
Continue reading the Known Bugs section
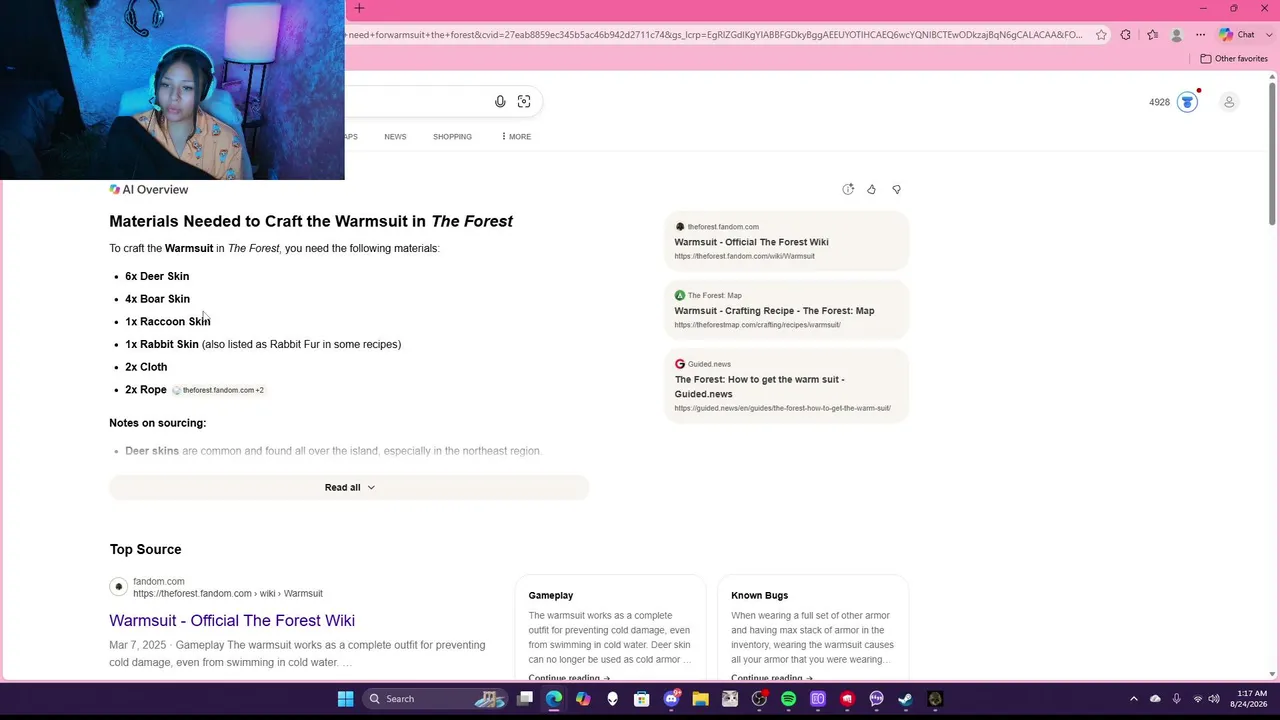coord(772,678)
